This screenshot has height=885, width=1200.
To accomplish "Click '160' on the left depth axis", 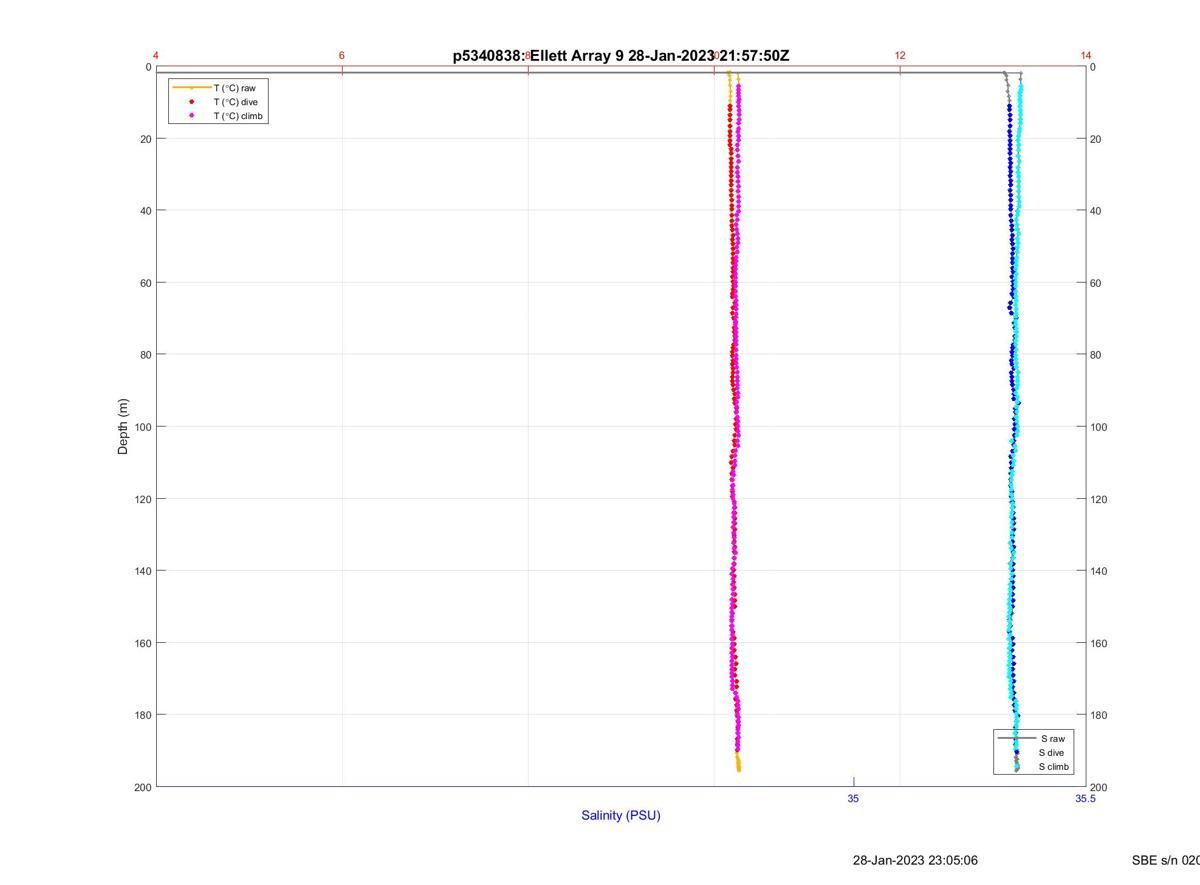I will click(x=143, y=643).
